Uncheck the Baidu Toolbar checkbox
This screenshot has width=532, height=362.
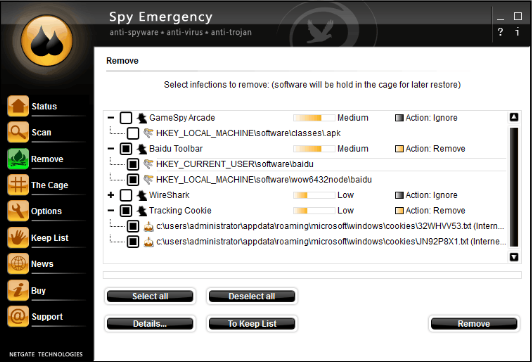pyautogui.click(x=126, y=149)
